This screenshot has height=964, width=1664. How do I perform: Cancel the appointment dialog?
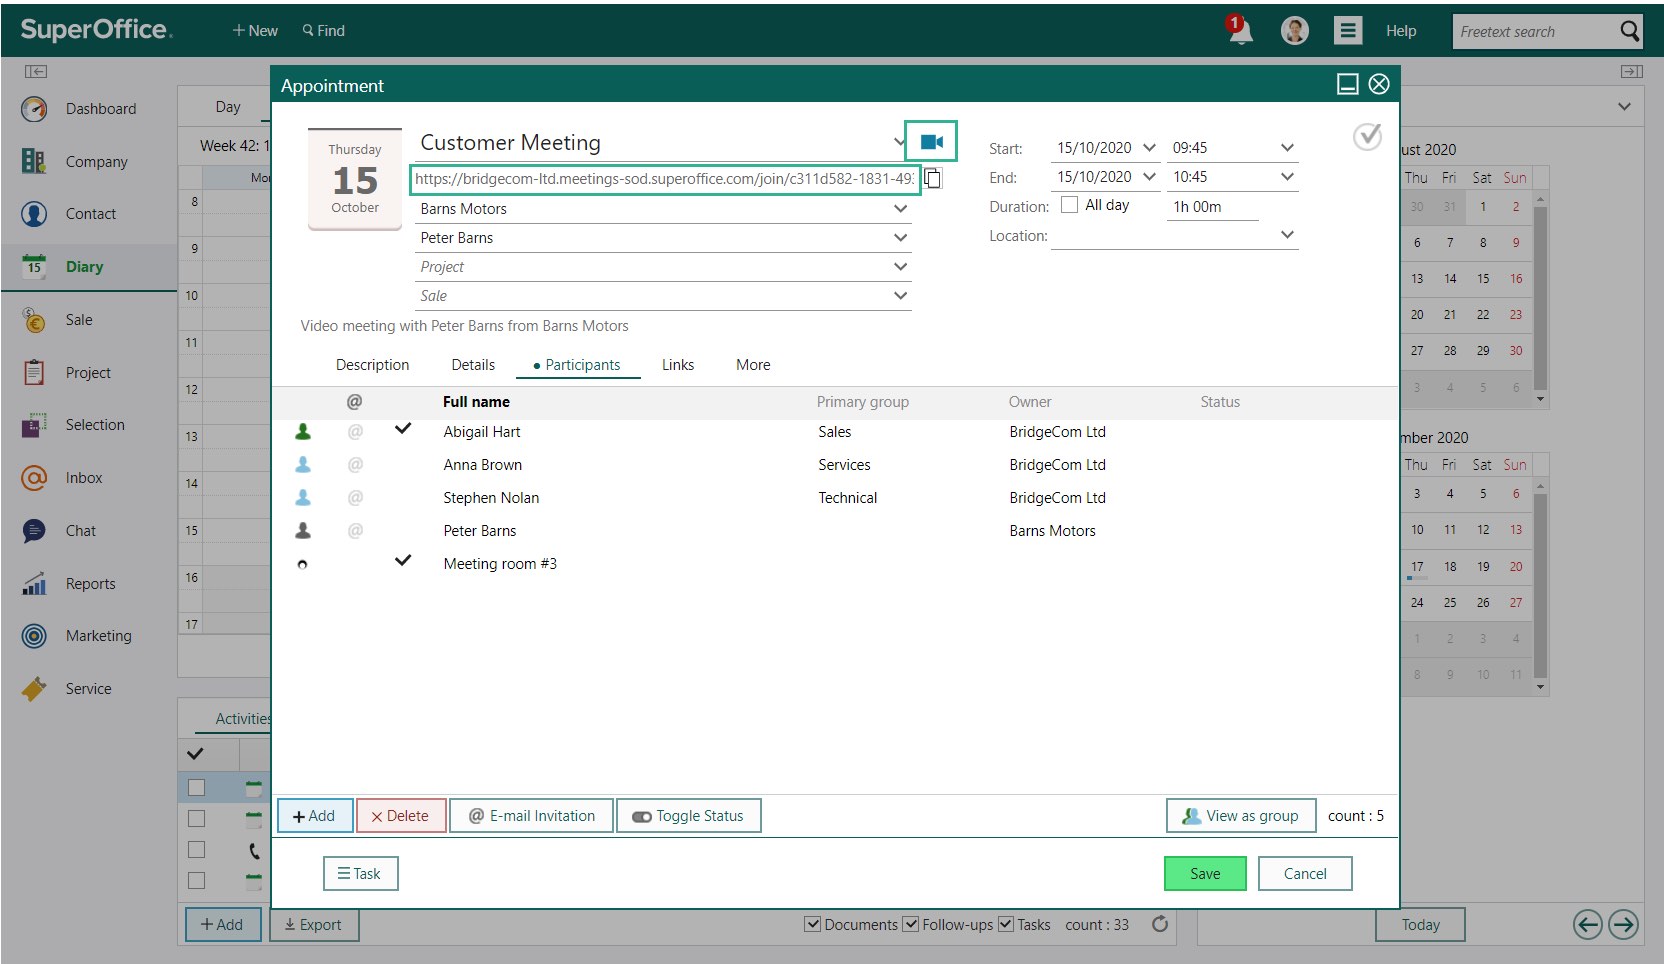pyautogui.click(x=1305, y=874)
